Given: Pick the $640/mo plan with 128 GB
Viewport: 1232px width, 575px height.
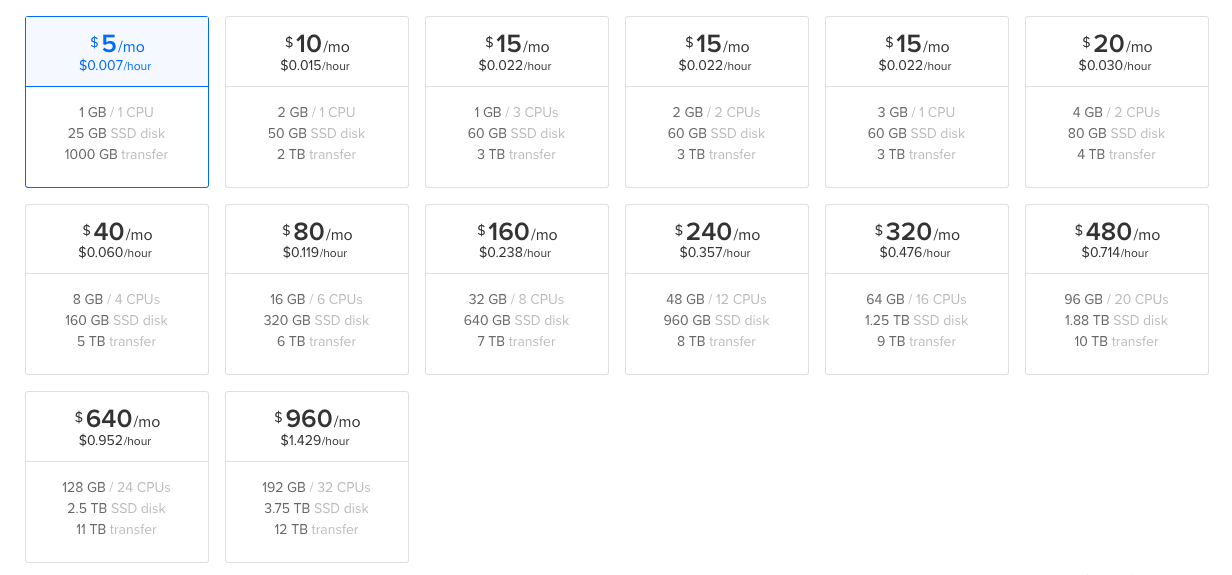Looking at the screenshot, I should tap(117, 476).
